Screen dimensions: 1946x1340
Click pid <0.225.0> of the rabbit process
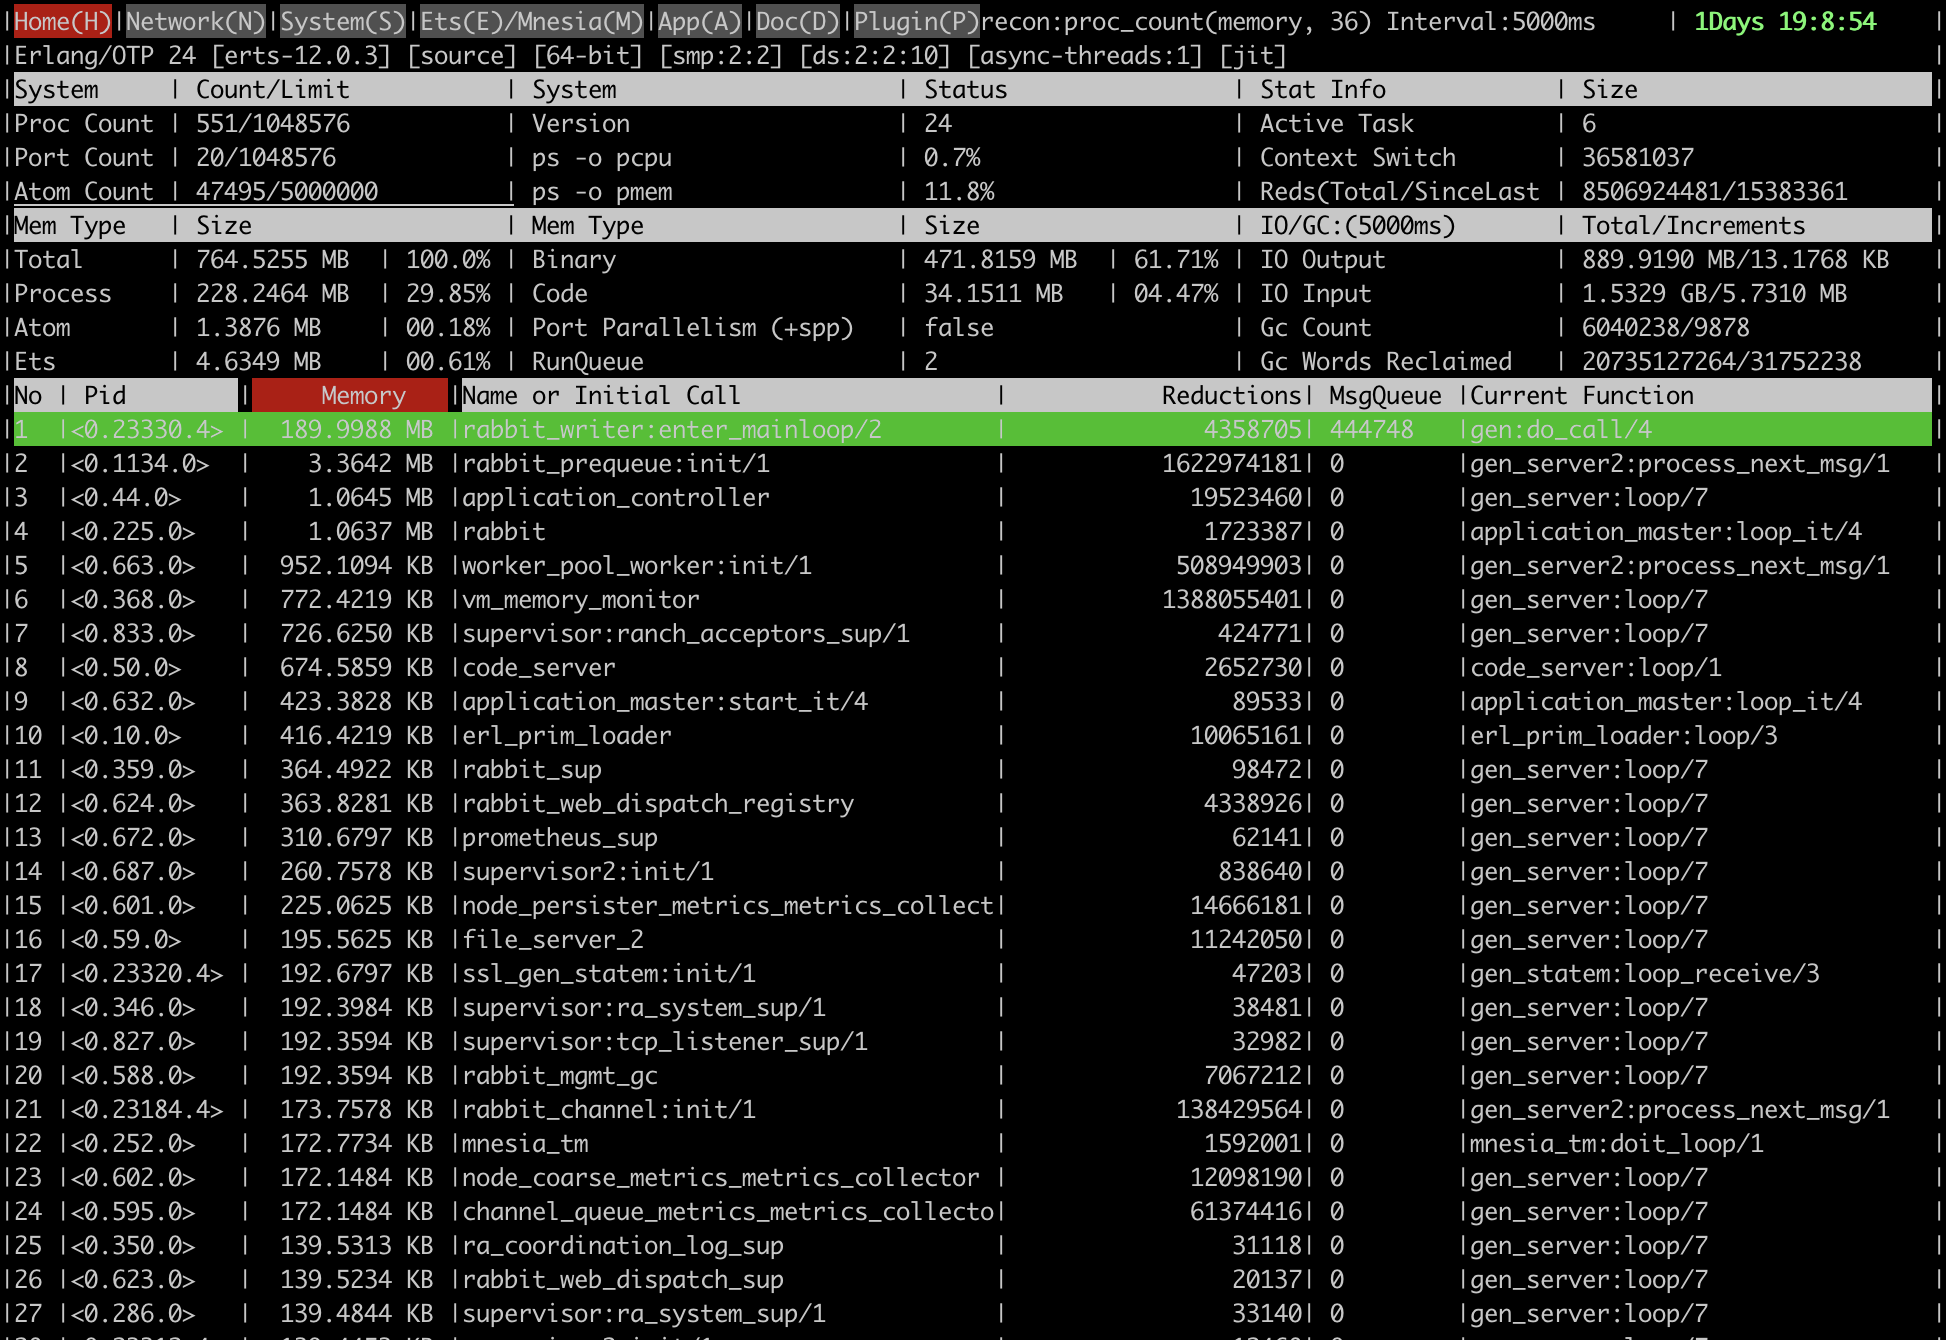pyautogui.click(x=132, y=531)
